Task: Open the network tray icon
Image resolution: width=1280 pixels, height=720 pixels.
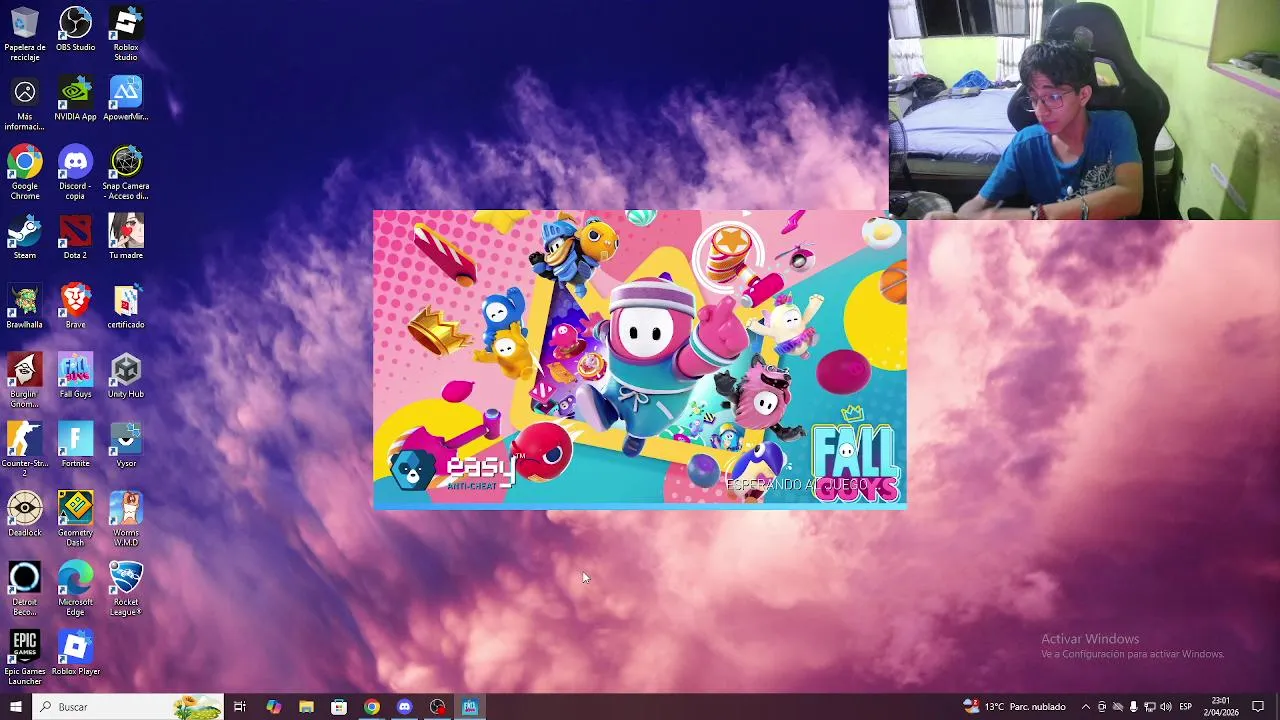Action: (x=1149, y=707)
